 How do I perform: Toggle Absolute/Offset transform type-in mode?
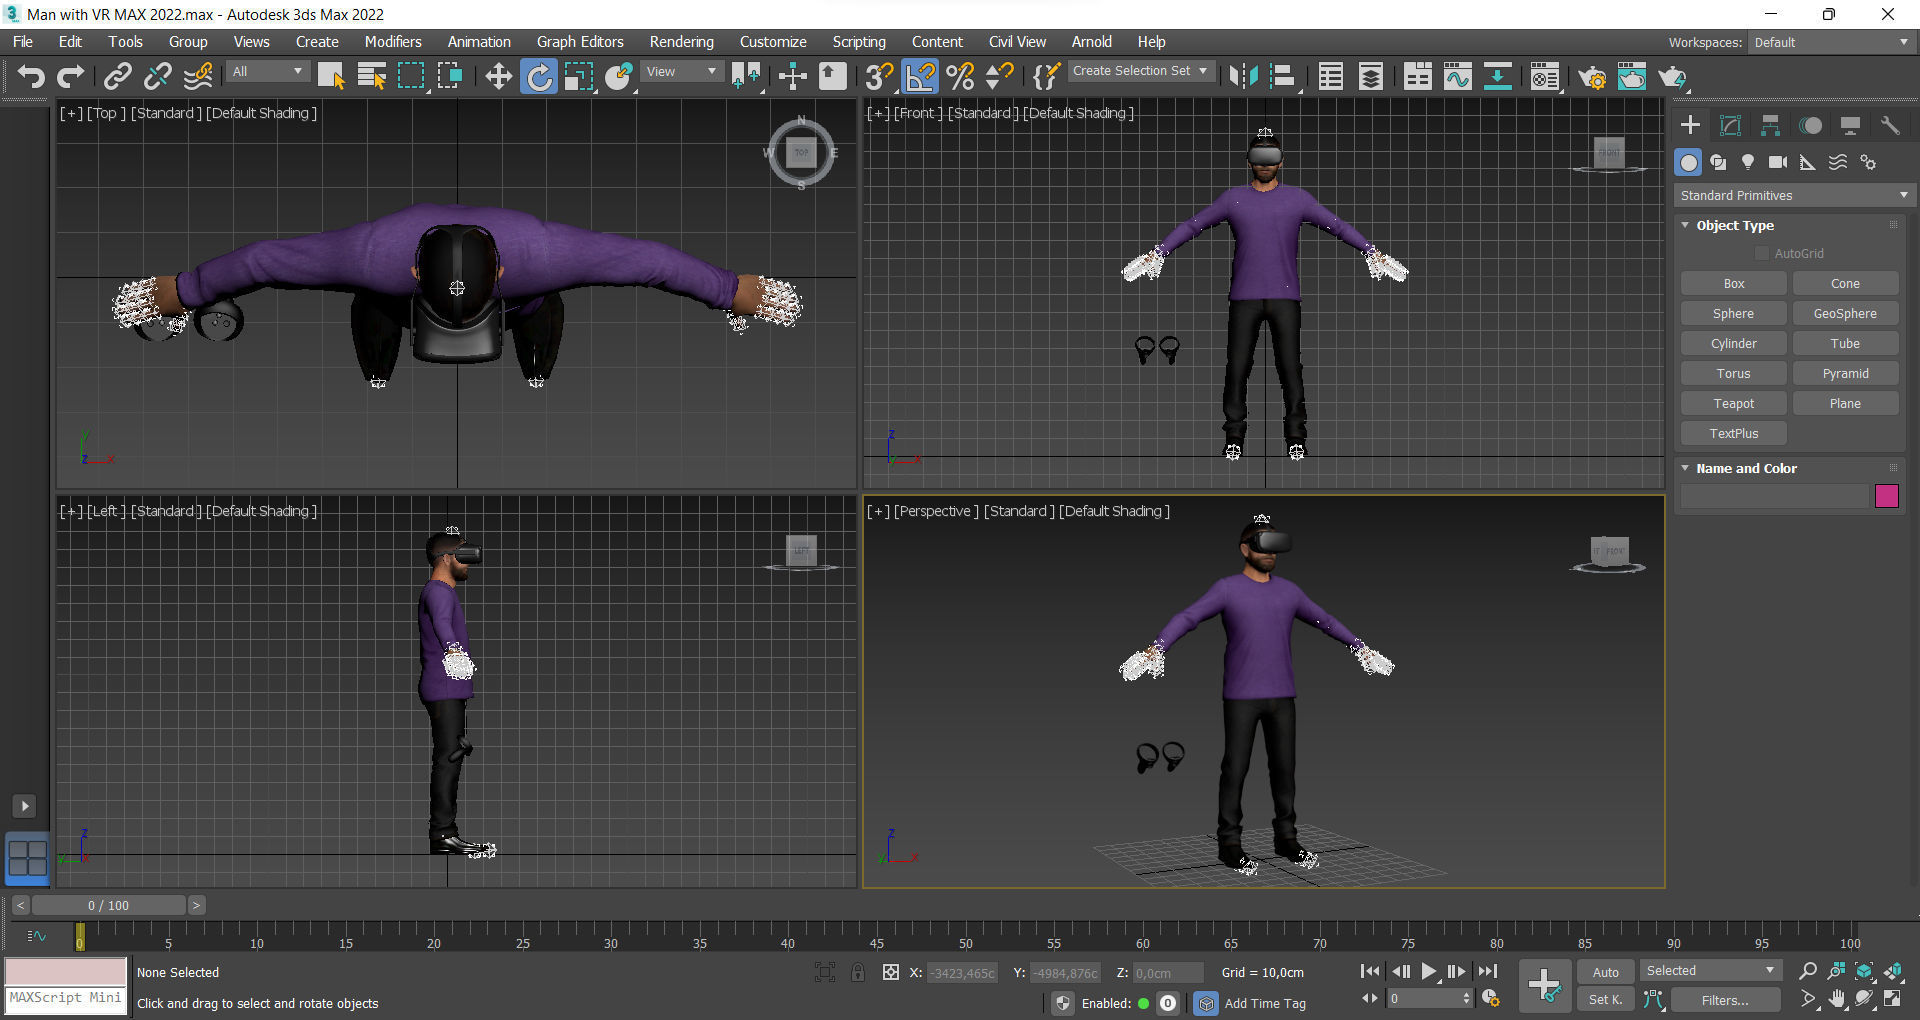point(890,972)
